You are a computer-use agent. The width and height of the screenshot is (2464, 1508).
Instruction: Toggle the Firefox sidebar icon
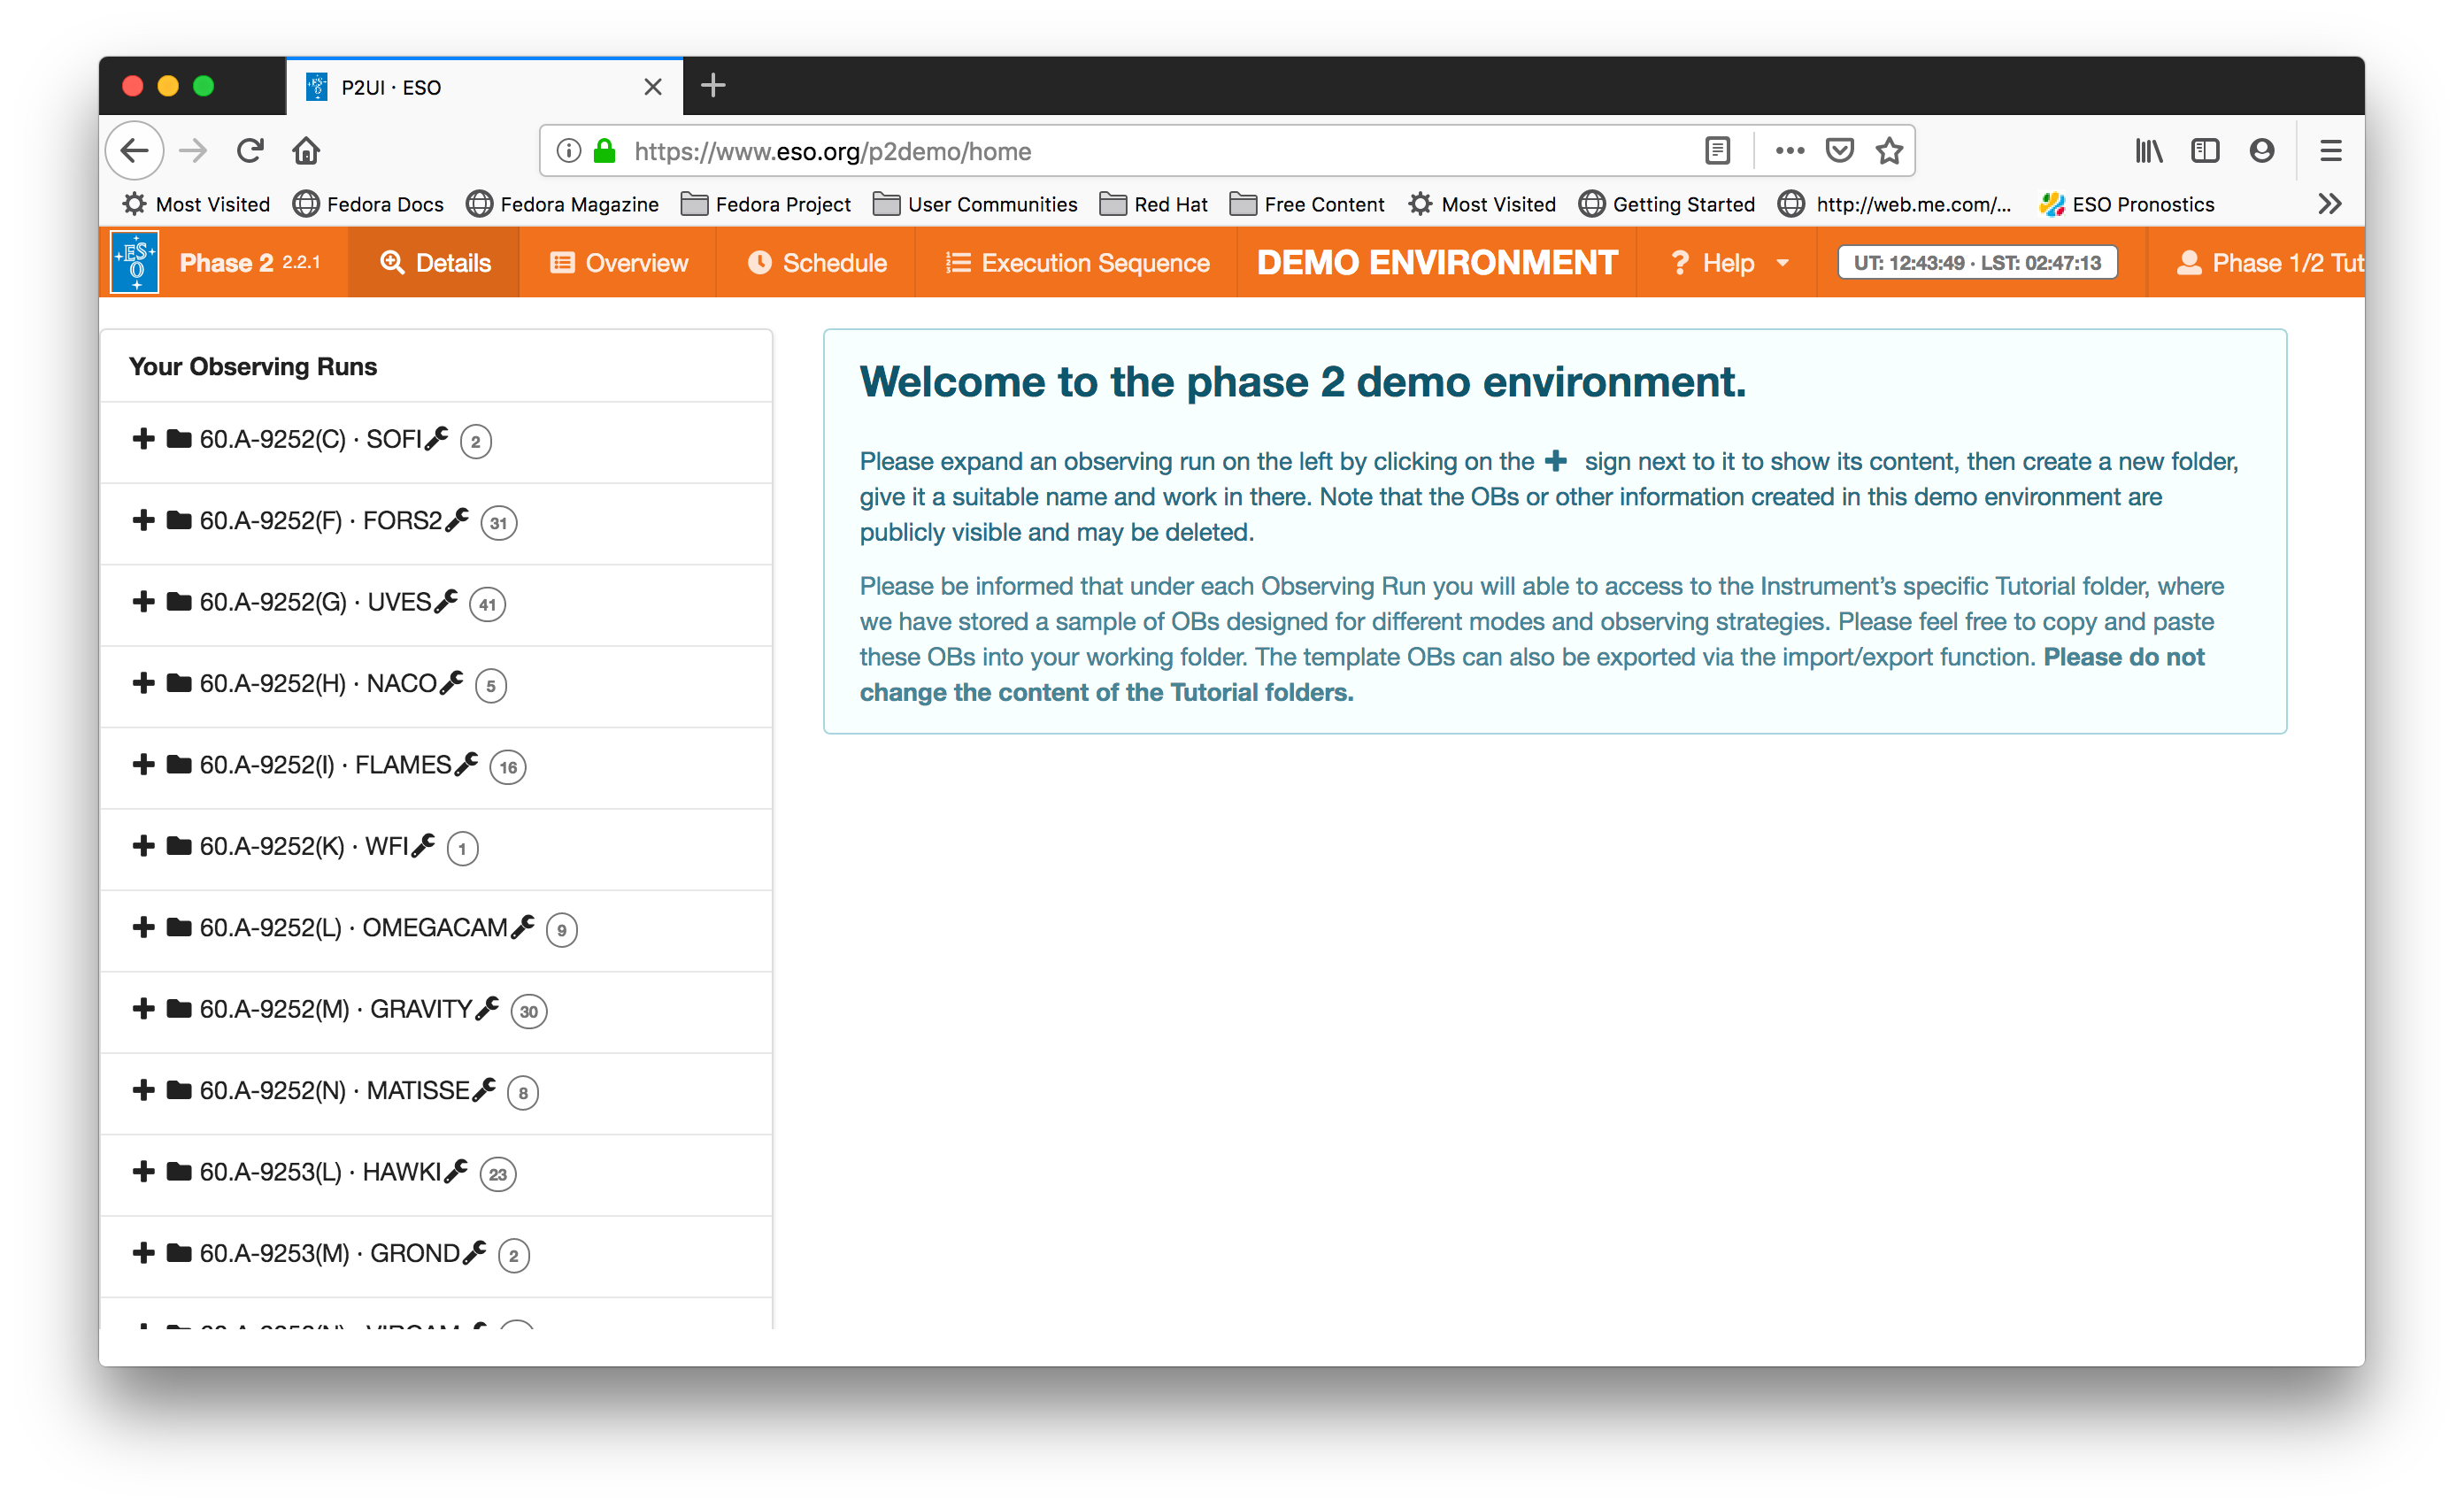[x=2204, y=151]
